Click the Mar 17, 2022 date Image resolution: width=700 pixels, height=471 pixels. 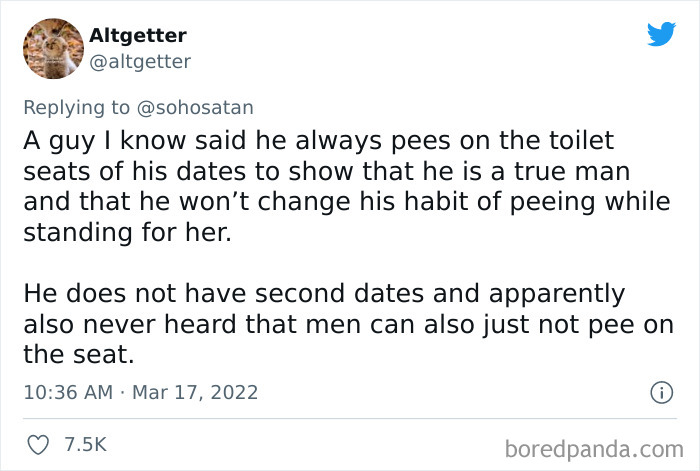[197, 392]
